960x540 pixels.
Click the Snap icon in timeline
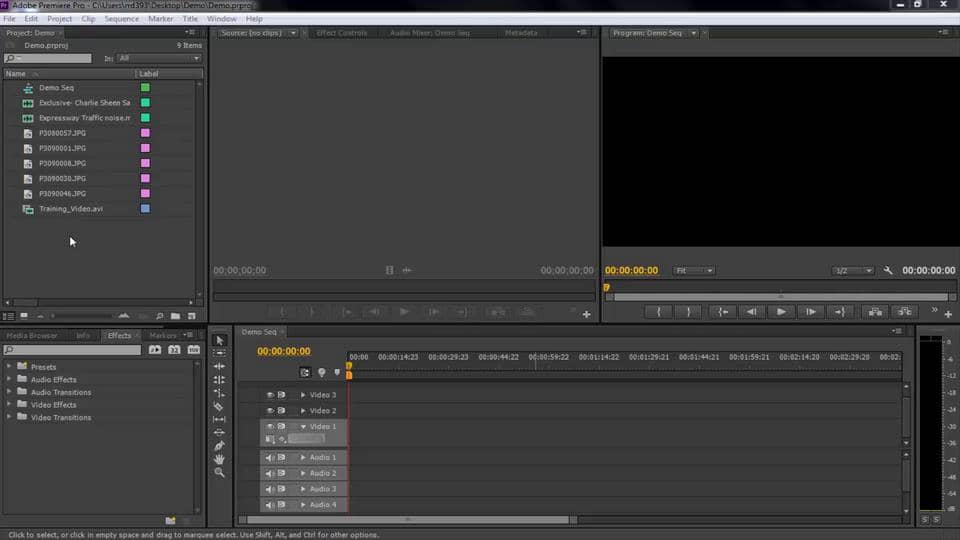coord(305,372)
